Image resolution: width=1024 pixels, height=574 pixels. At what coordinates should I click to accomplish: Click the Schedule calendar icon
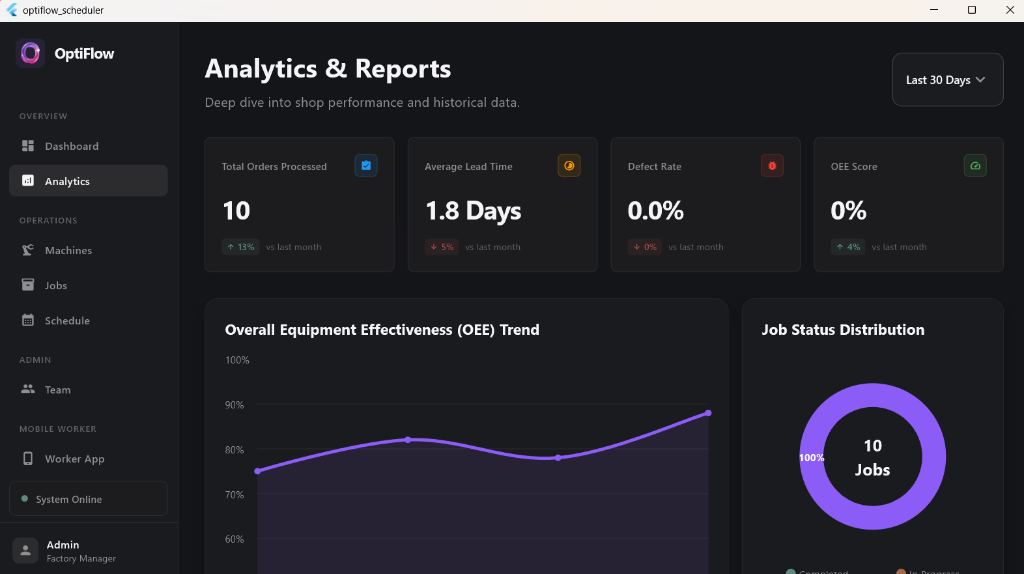click(x=27, y=320)
